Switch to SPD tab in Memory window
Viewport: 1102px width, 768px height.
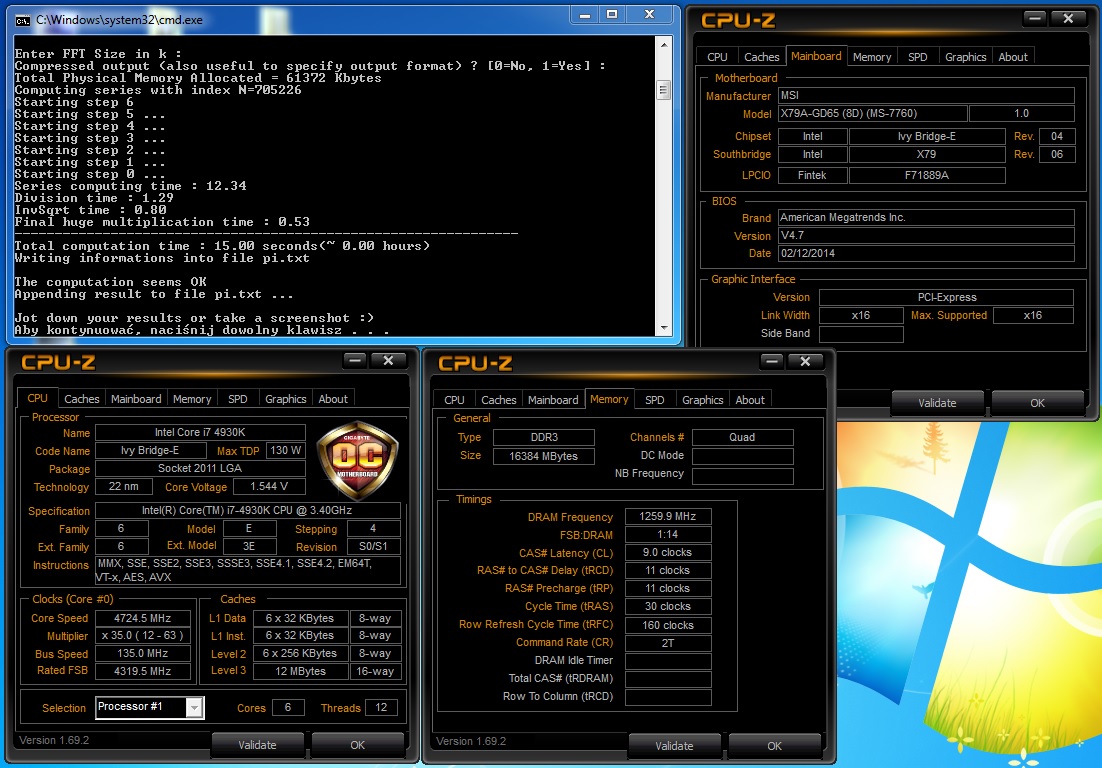click(x=654, y=400)
